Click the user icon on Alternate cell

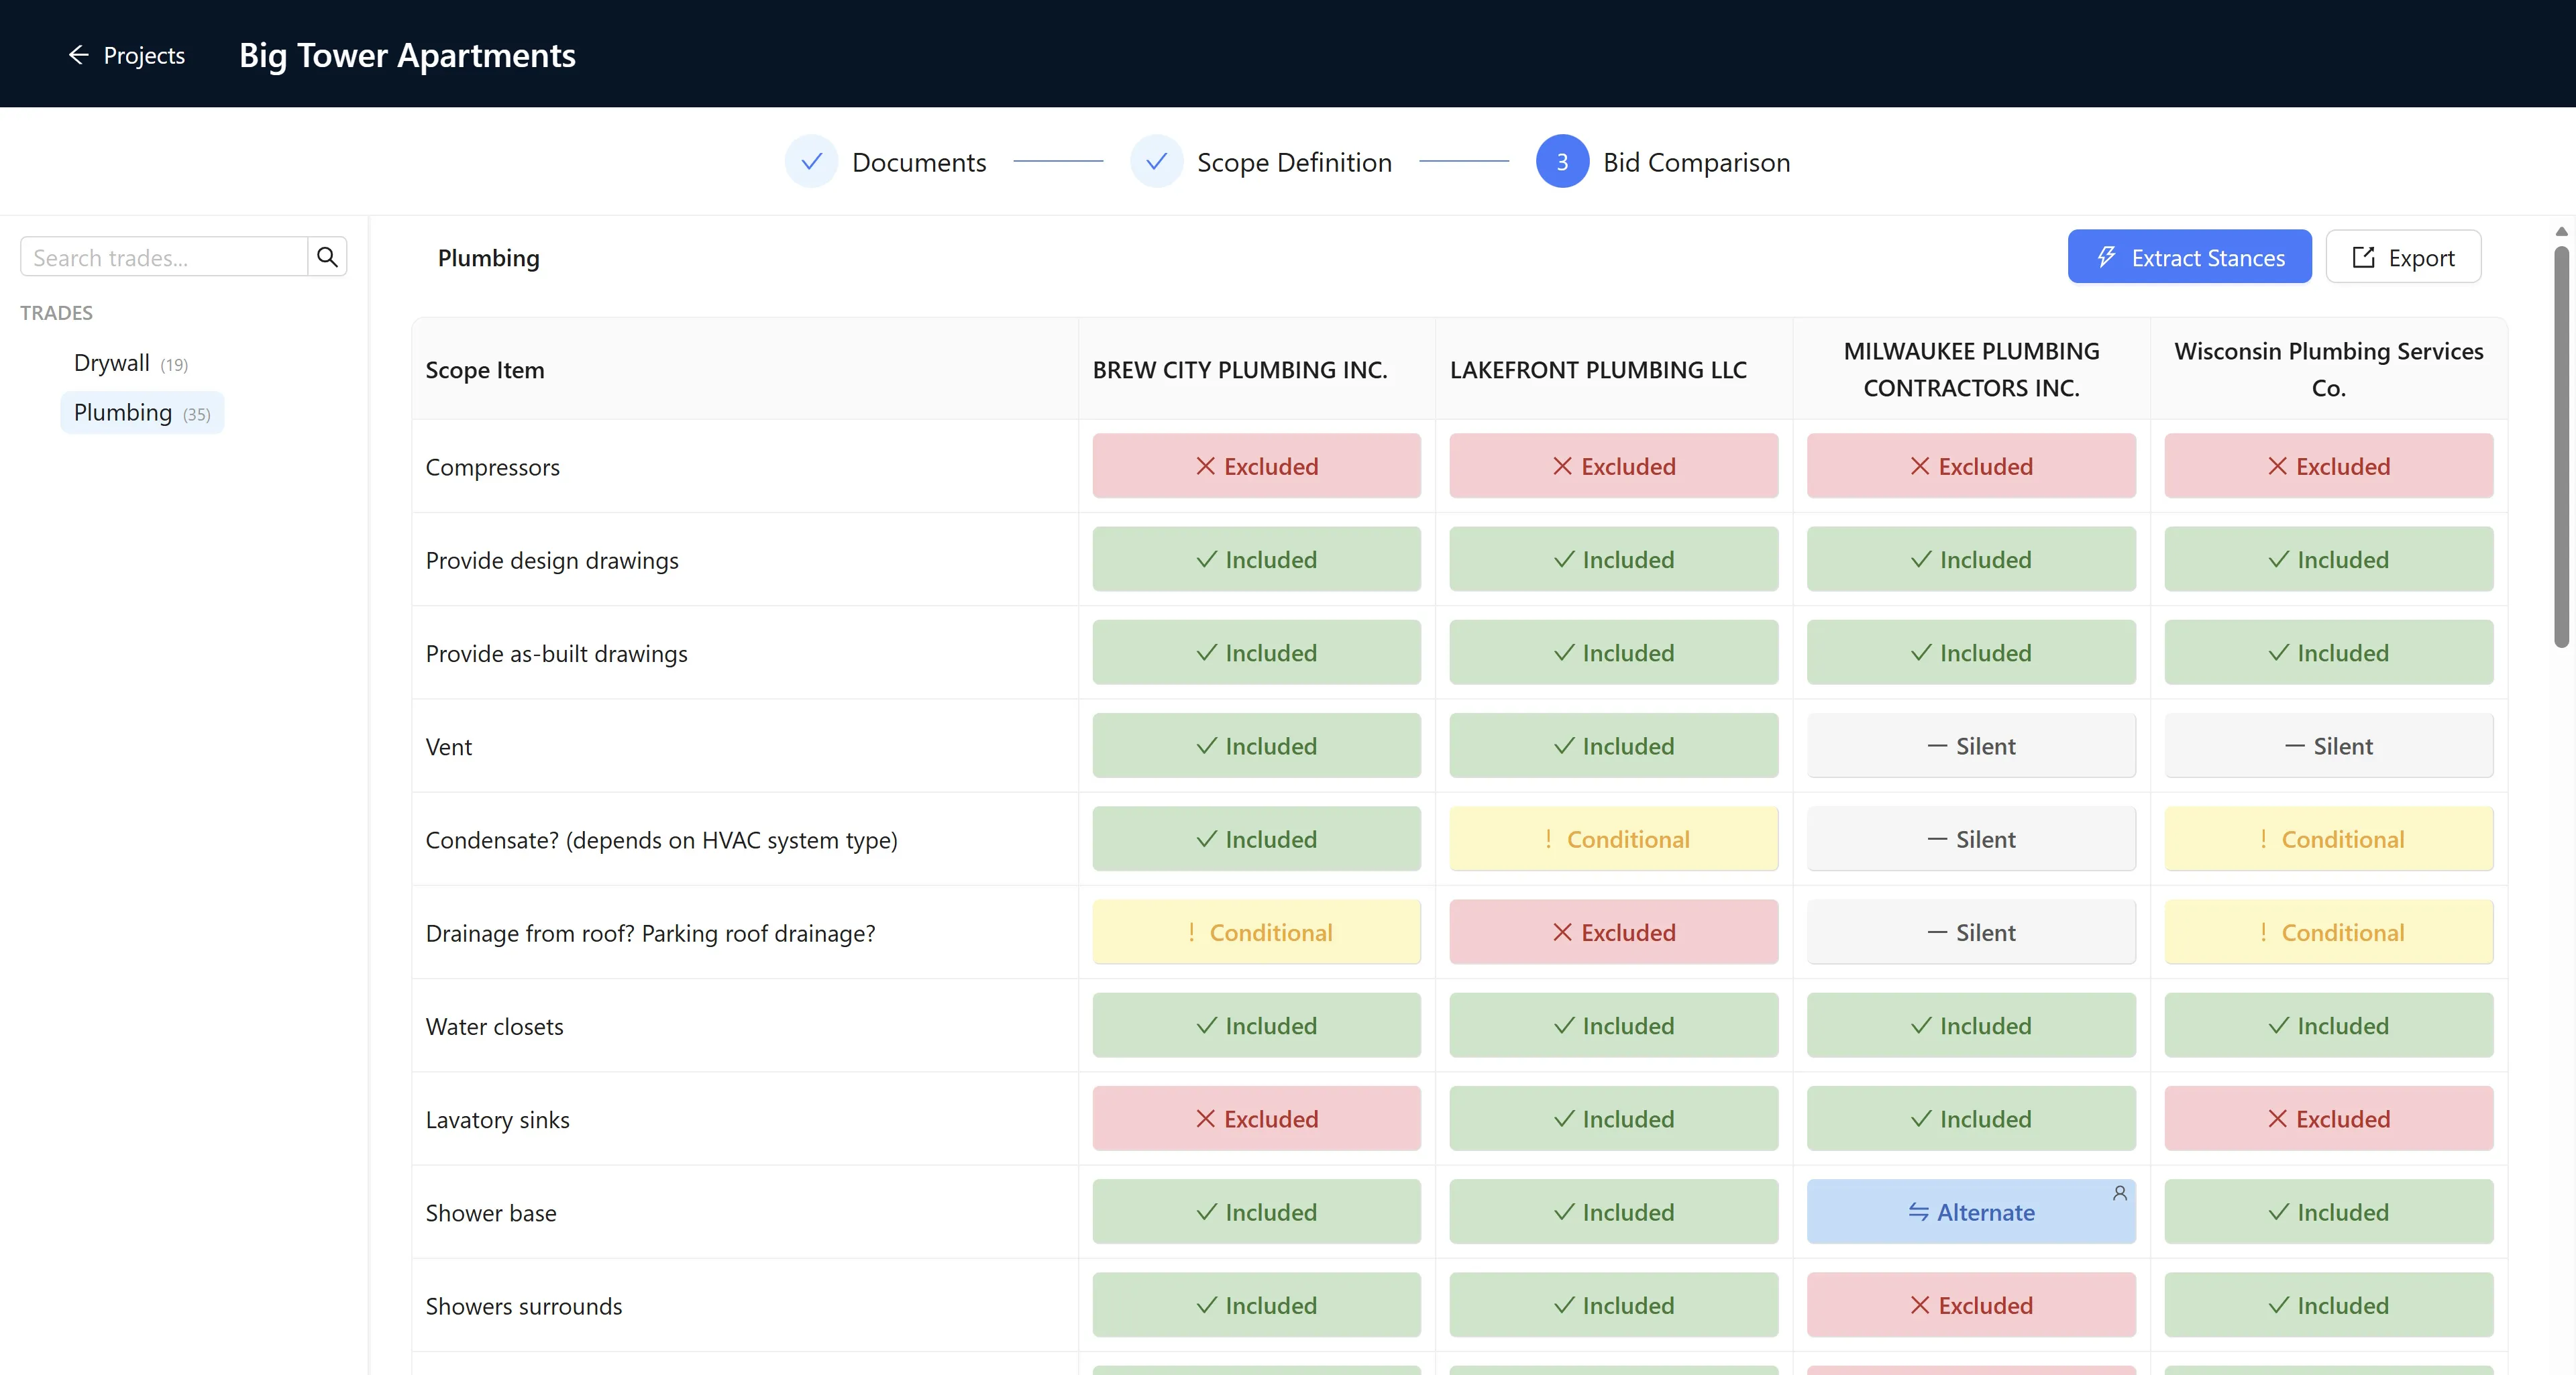coord(2119,1193)
